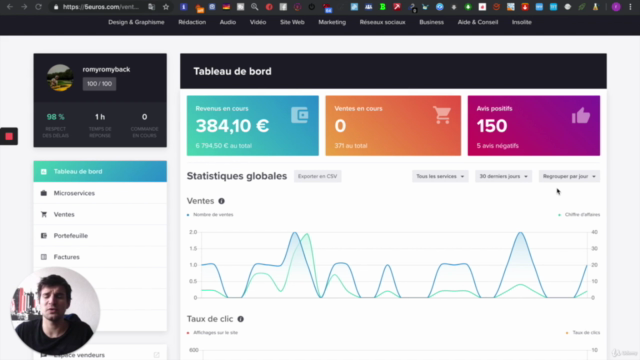Toggle the Affichages sur le site legend item
Screen dimensions: 640x360
tap(212, 333)
